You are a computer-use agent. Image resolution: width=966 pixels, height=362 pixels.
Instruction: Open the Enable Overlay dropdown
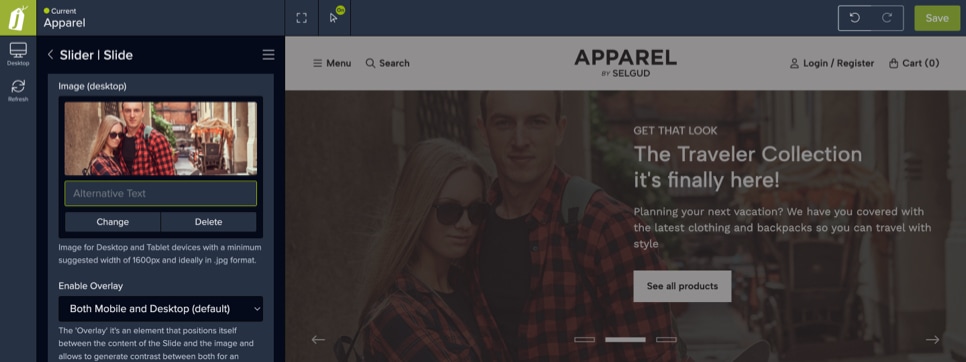(161, 308)
